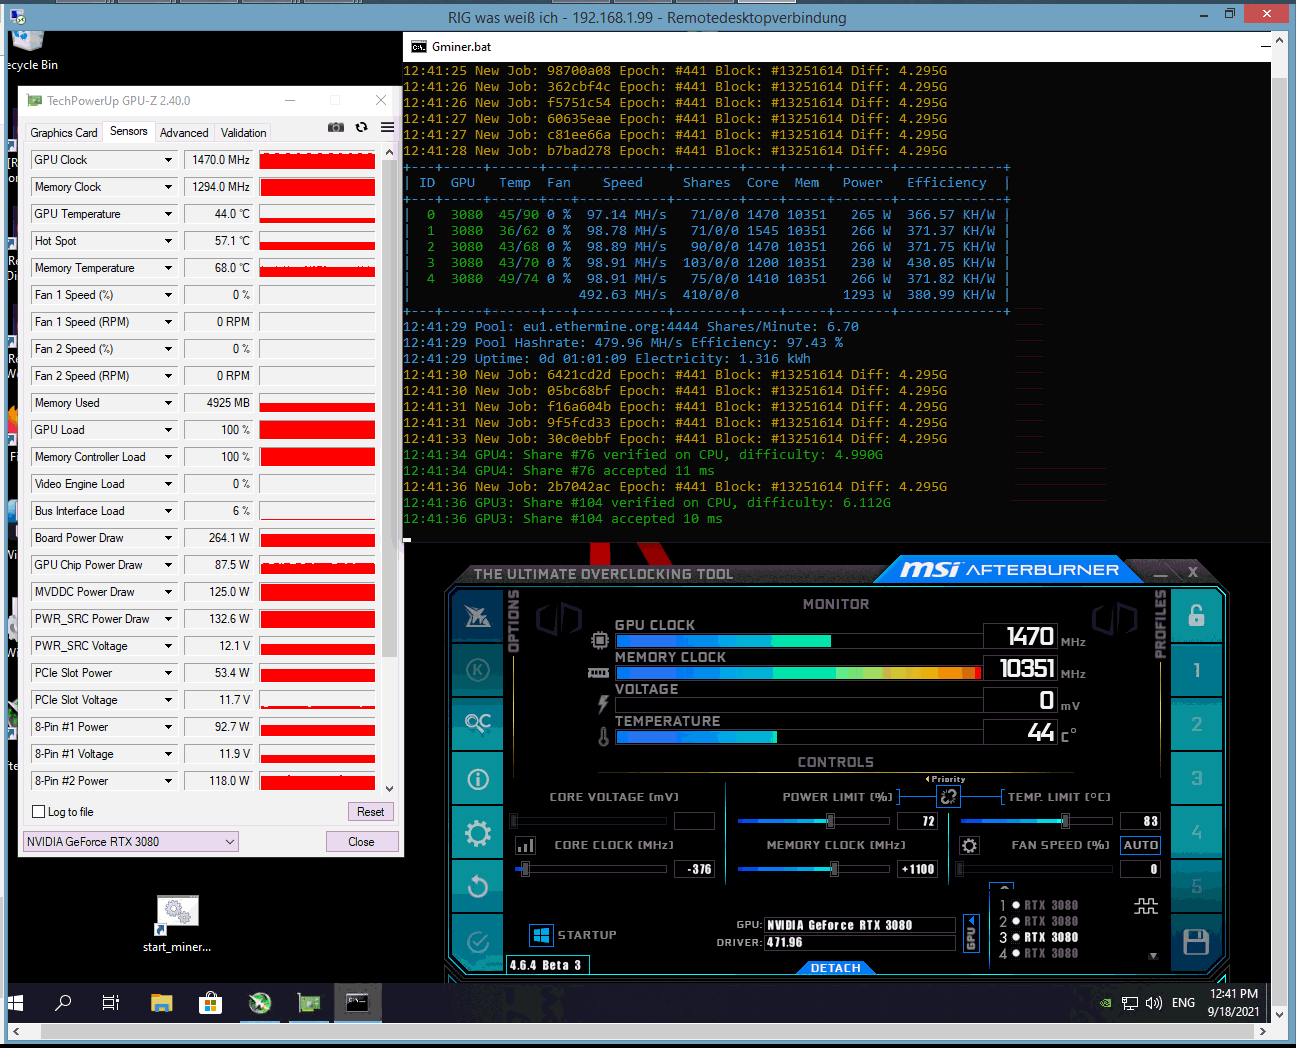Click the volume icon in the system tray
This screenshot has width=1296, height=1048.
click(1153, 1003)
